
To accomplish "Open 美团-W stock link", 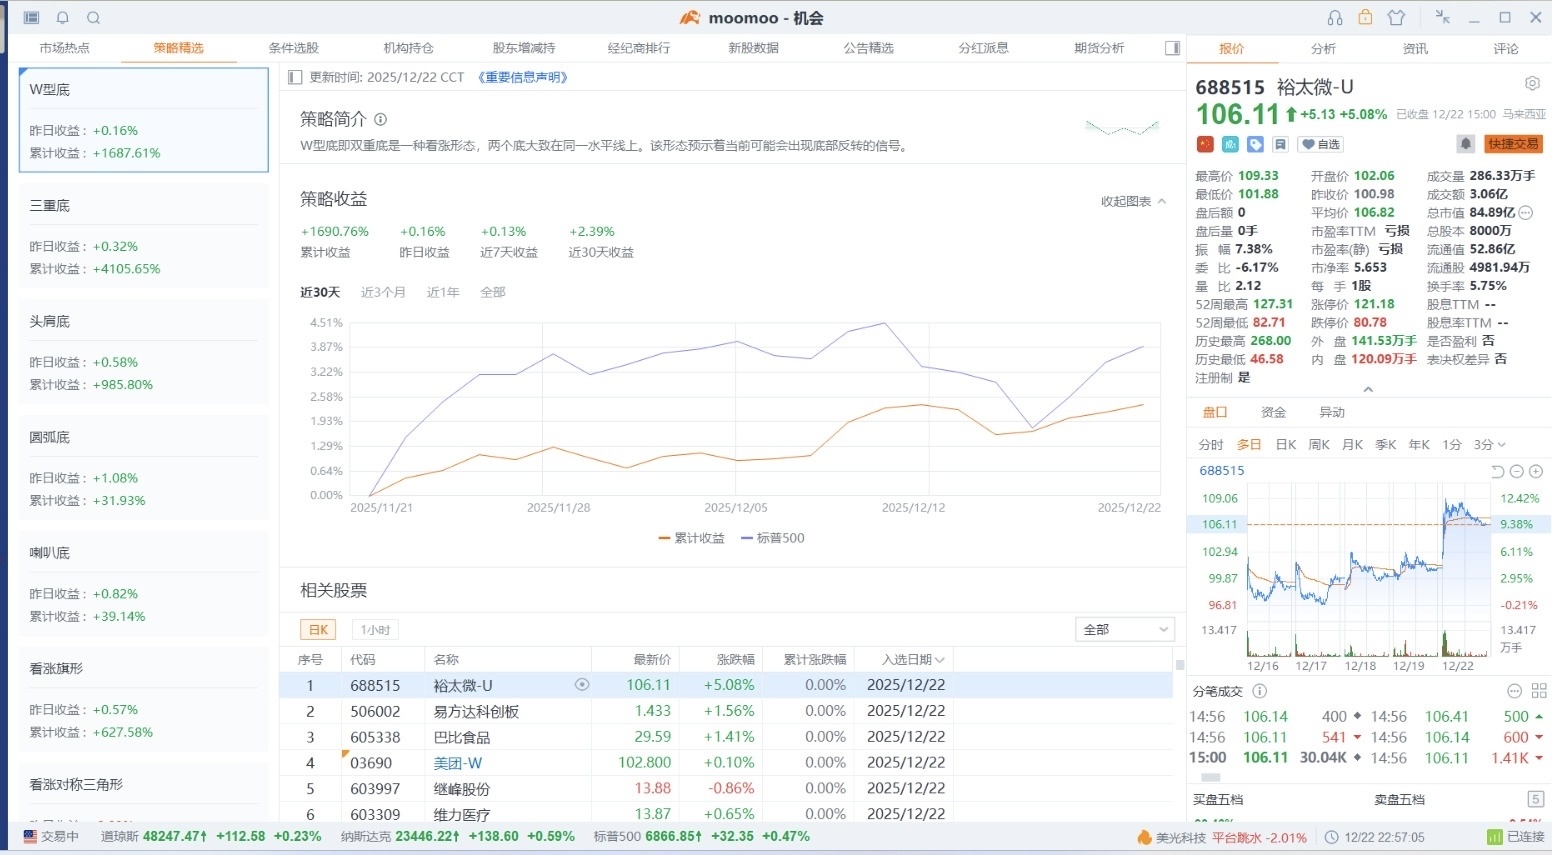I will click(x=458, y=763).
